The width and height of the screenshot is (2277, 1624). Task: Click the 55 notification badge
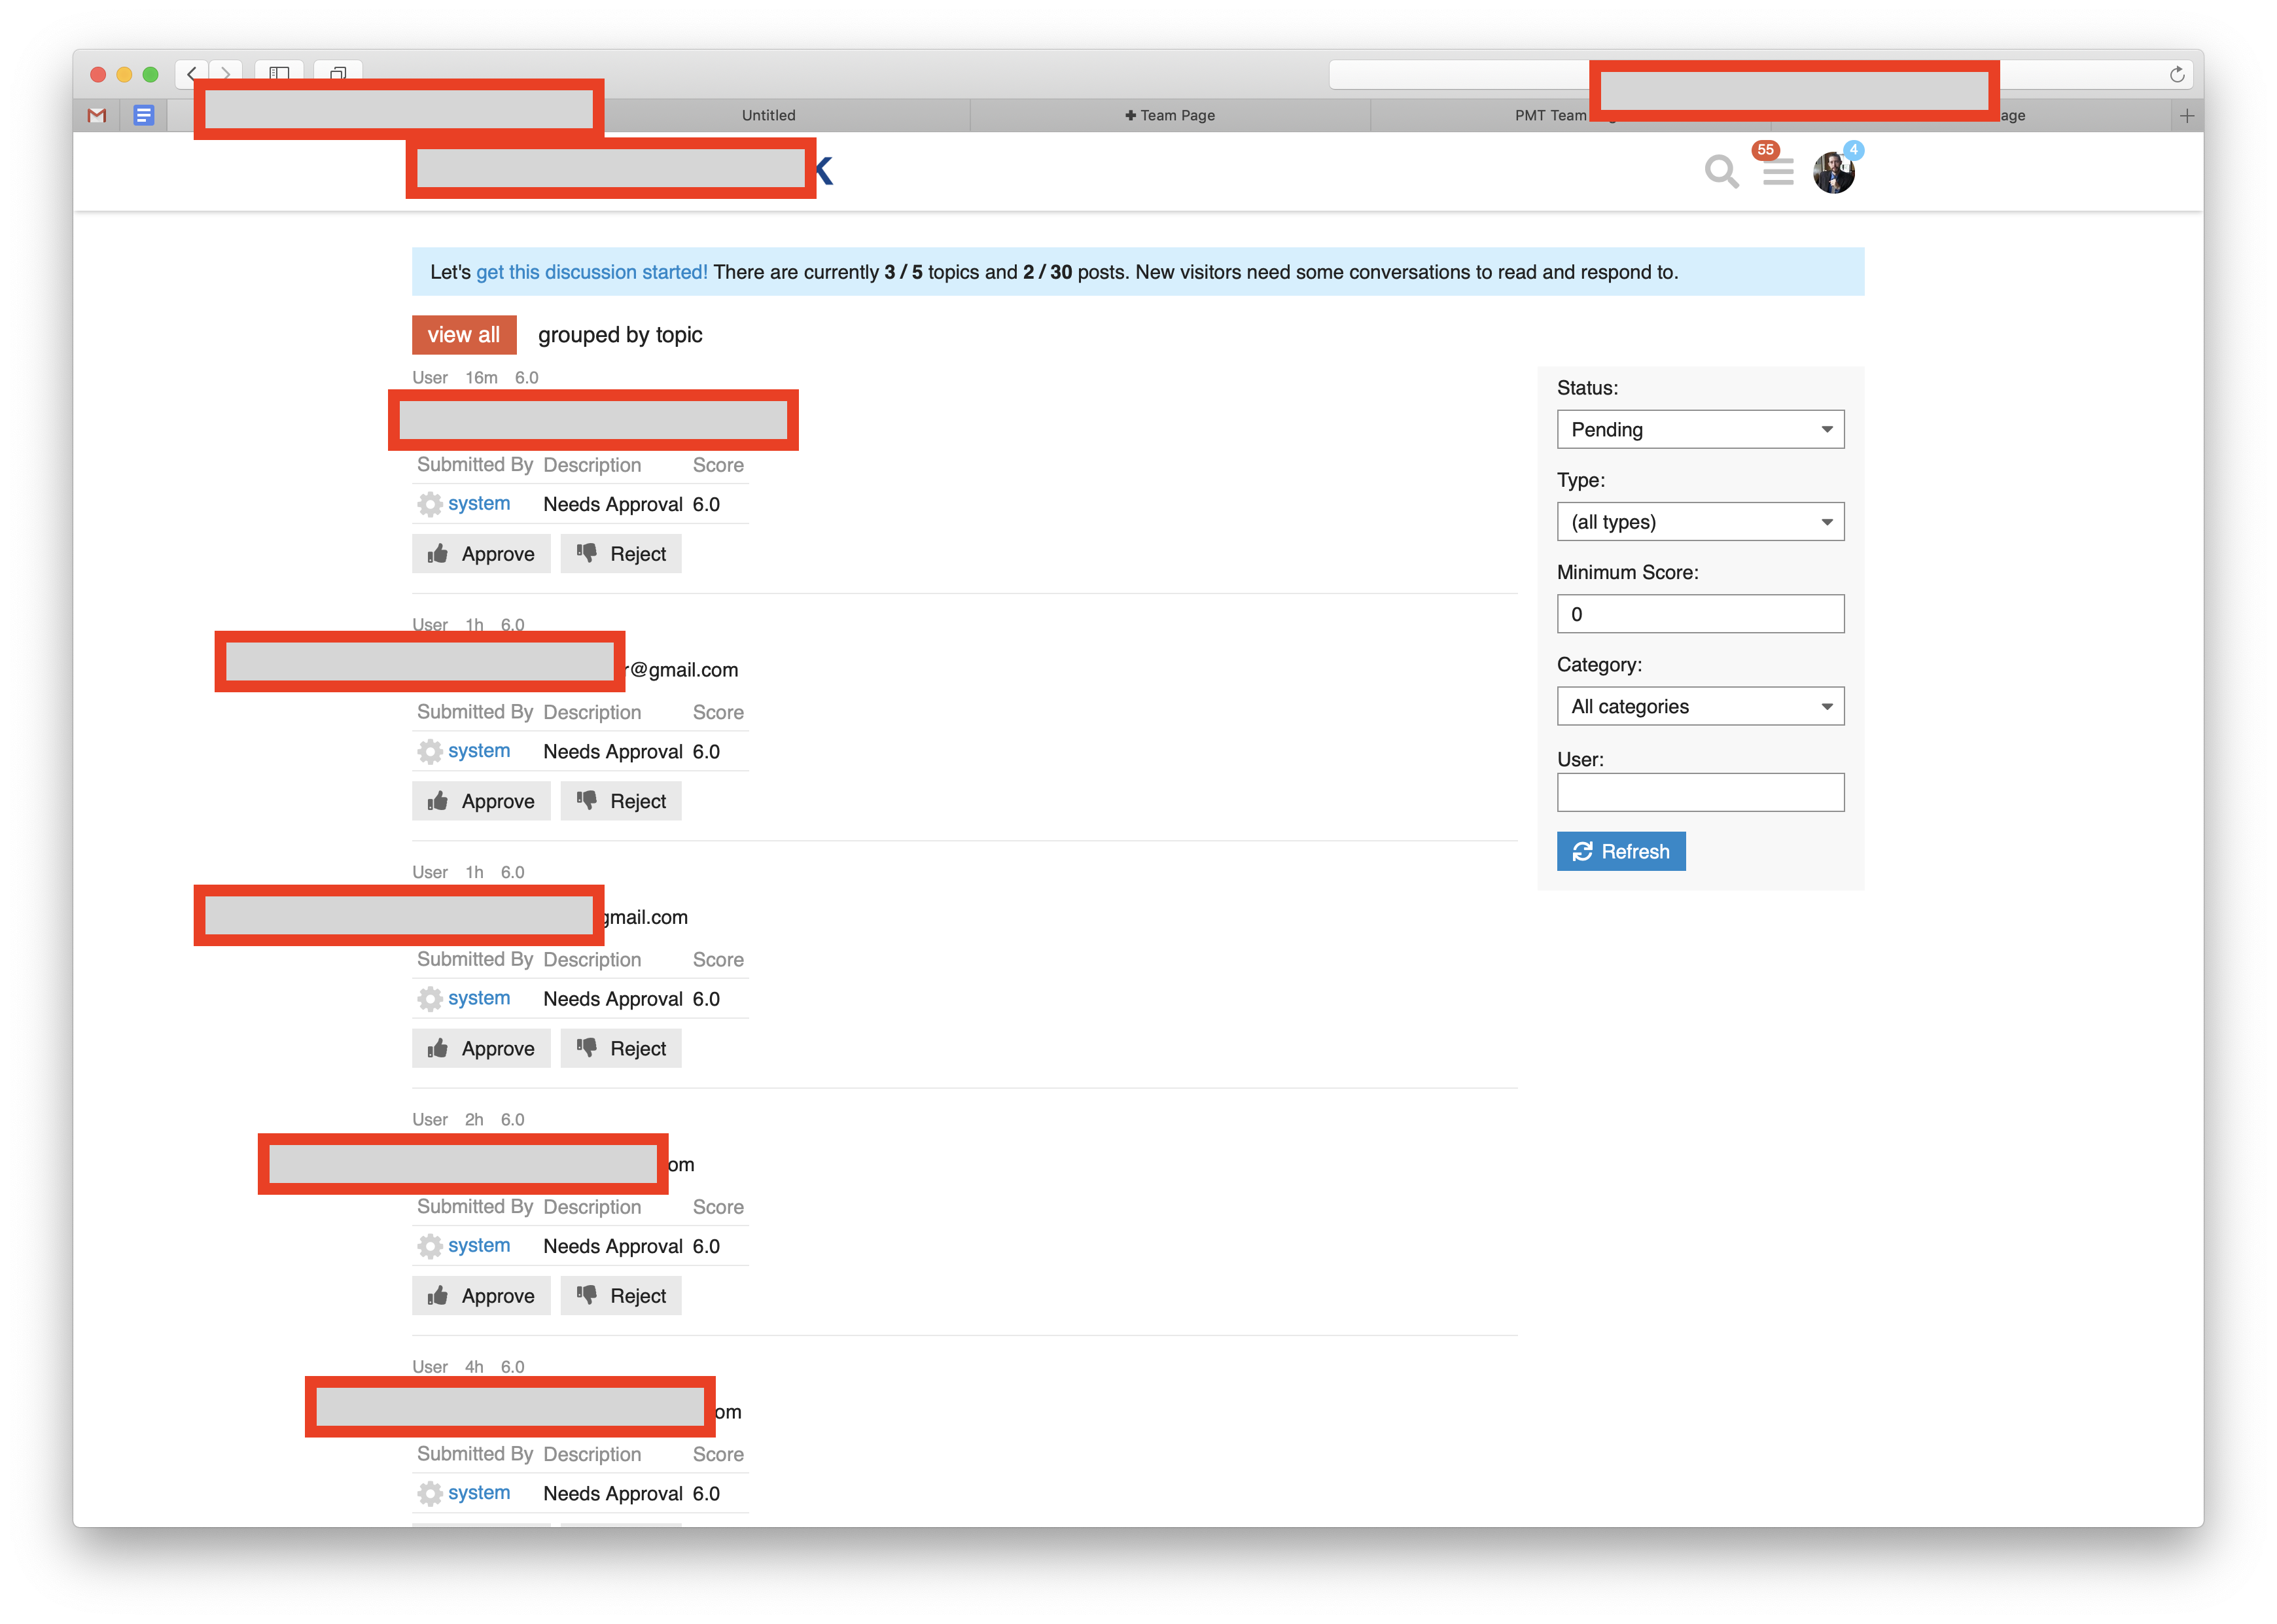coord(1766,150)
